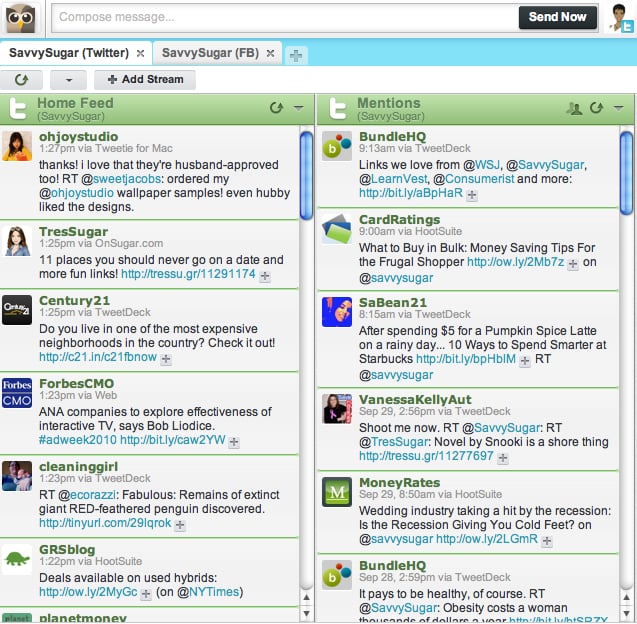Image resolution: width=637 pixels, height=624 pixels.
Task: Click the Twitter icon in the Home Feed header
Action: 18,108
